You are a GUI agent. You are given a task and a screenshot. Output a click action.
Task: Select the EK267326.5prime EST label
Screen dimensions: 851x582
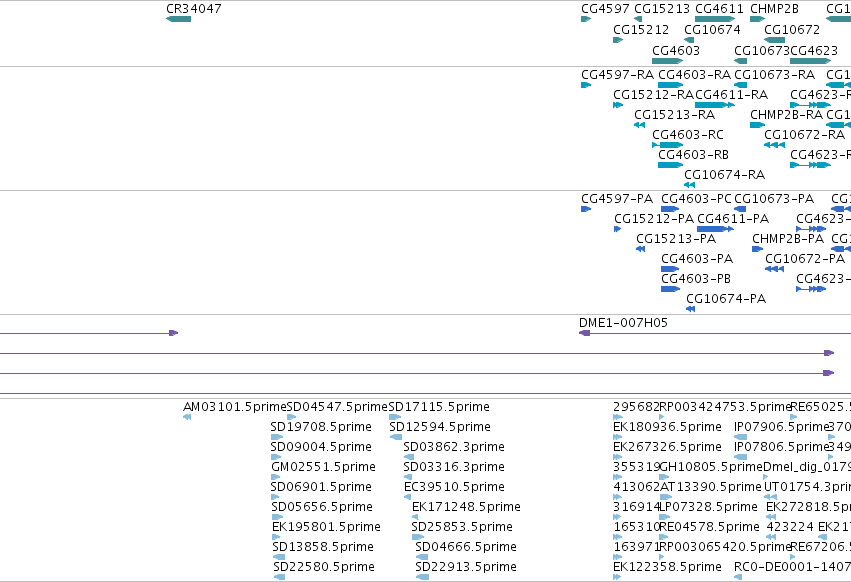667,447
